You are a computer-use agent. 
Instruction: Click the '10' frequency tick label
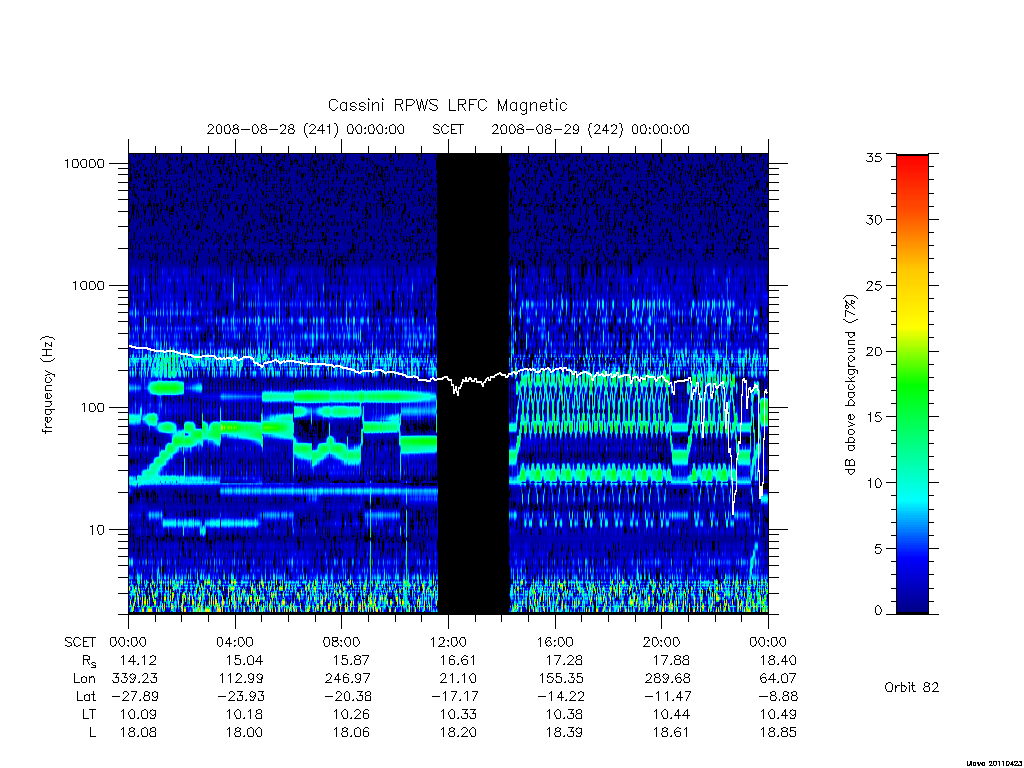coord(97,530)
